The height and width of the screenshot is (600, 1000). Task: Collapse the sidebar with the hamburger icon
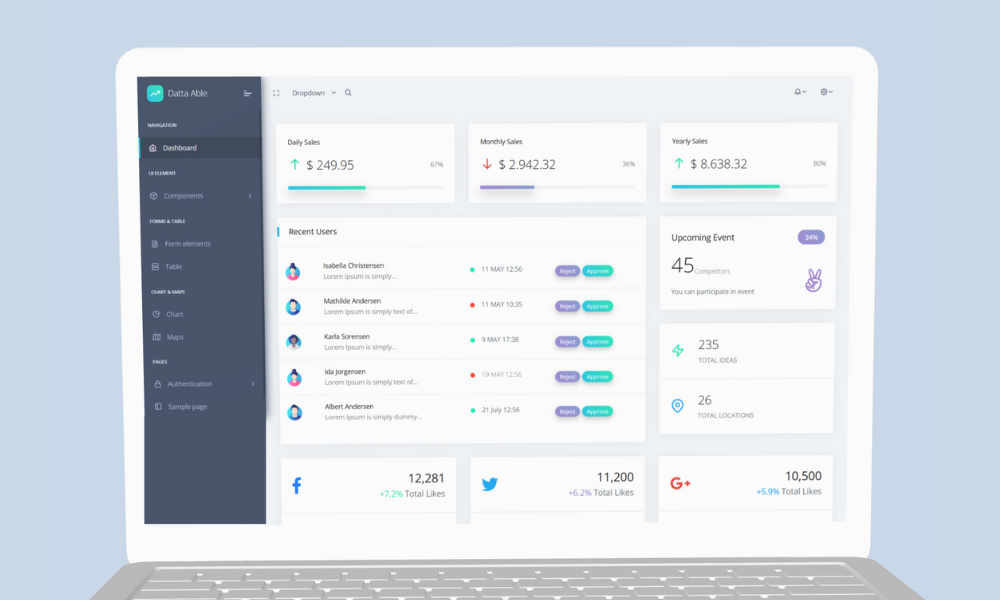point(248,94)
